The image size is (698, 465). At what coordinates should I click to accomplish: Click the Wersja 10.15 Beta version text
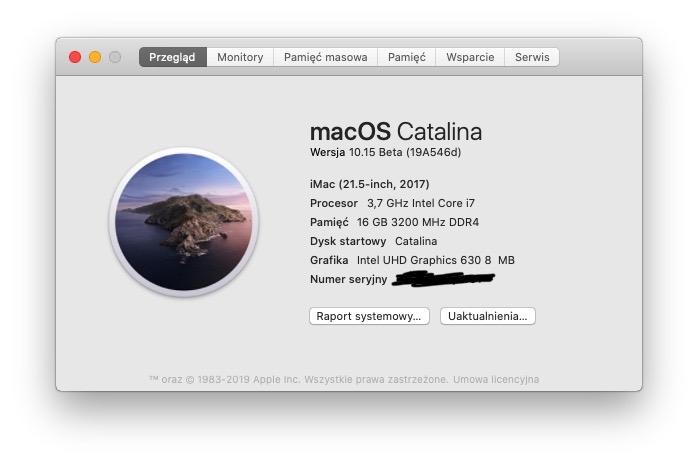pos(385,153)
